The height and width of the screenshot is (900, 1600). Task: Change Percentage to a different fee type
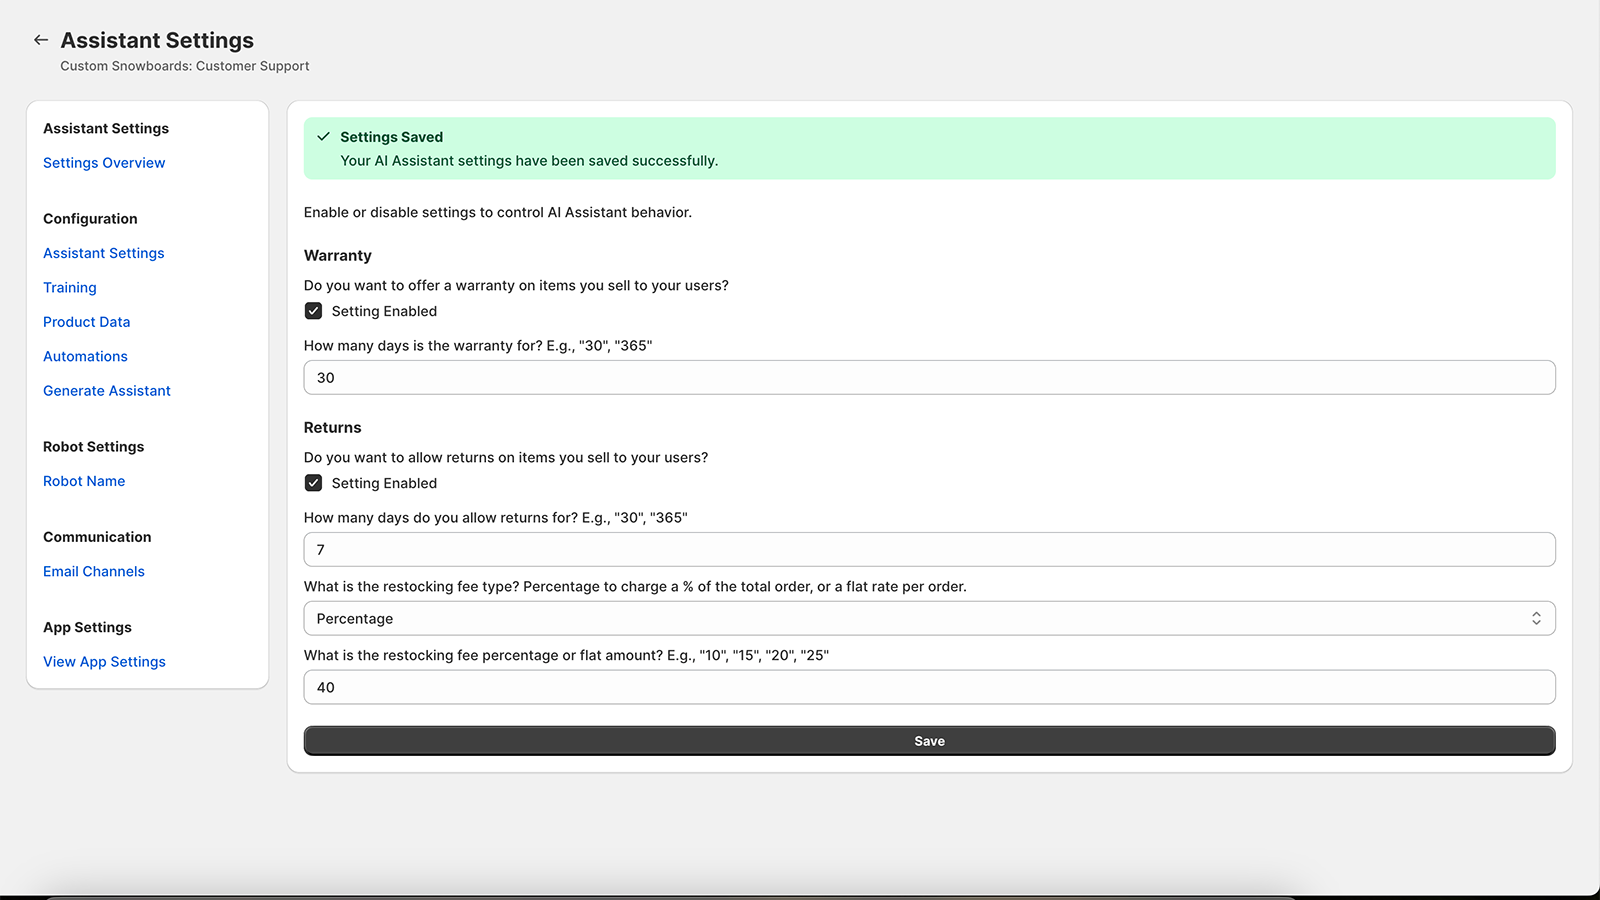coord(929,618)
